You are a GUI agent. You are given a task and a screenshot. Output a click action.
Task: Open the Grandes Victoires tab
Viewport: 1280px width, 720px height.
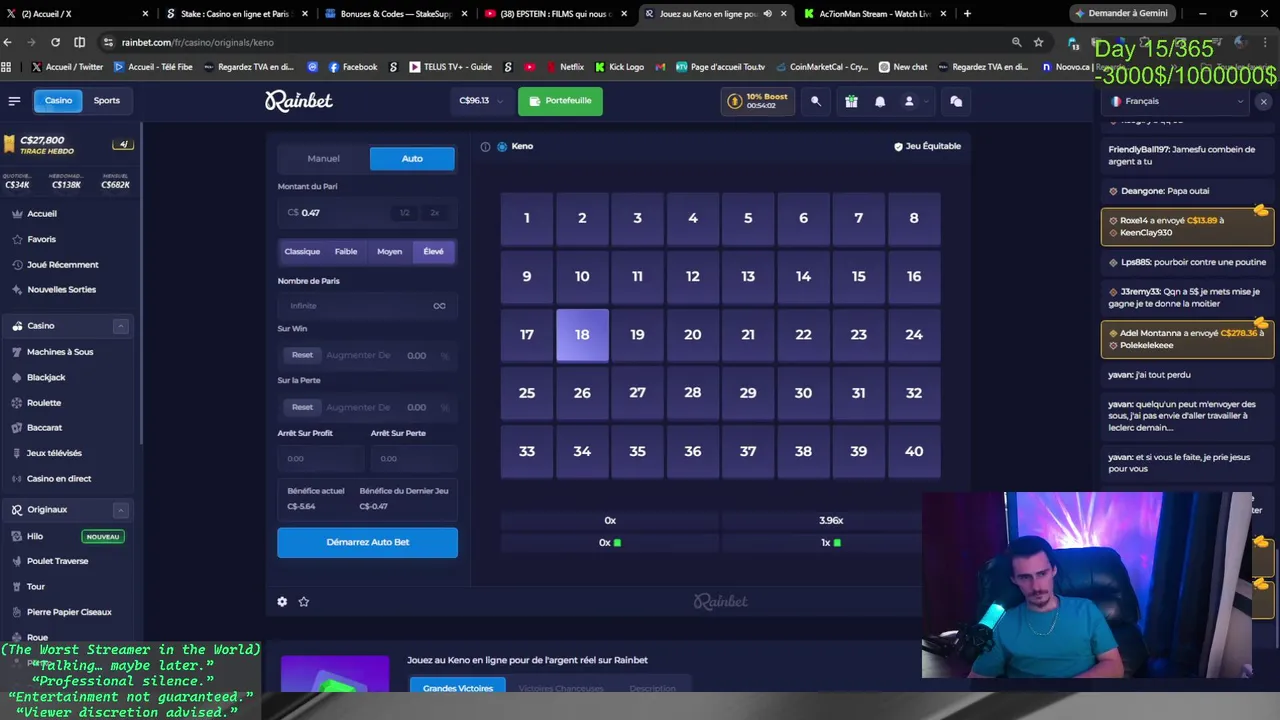coord(457,688)
